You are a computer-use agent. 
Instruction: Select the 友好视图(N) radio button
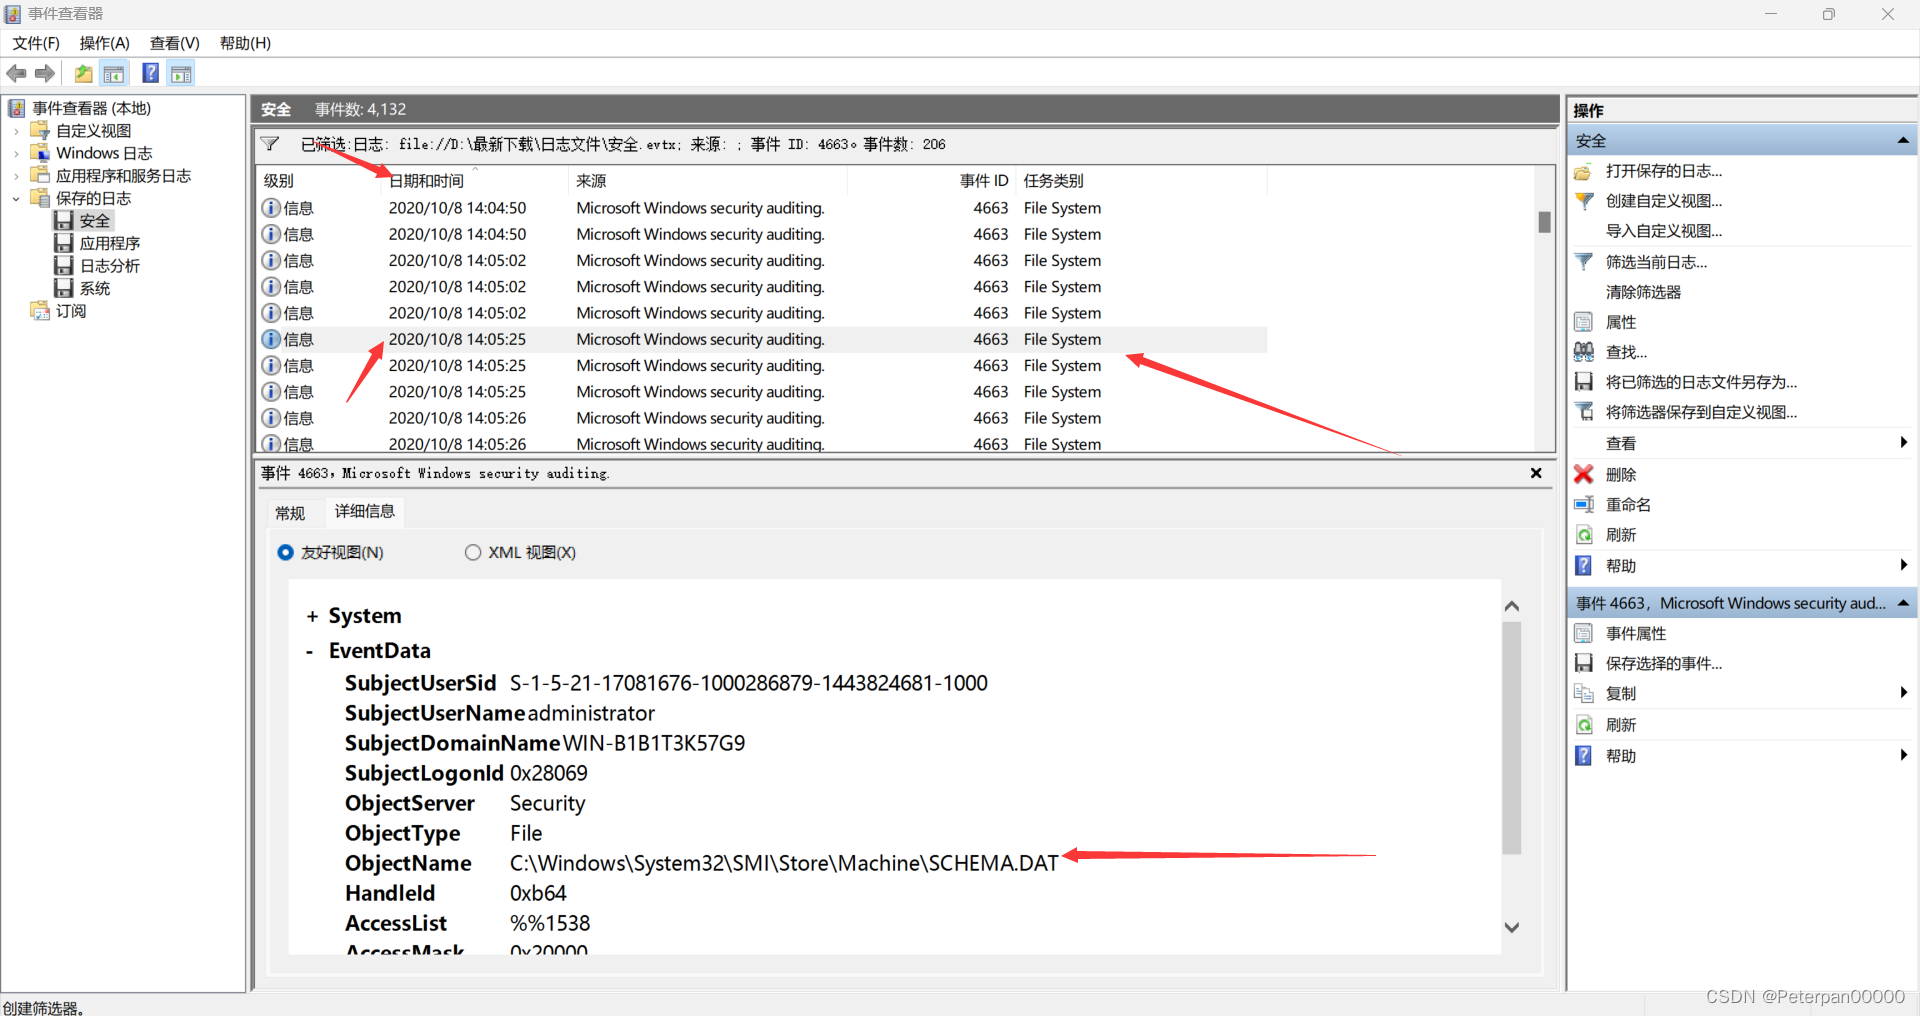(285, 552)
